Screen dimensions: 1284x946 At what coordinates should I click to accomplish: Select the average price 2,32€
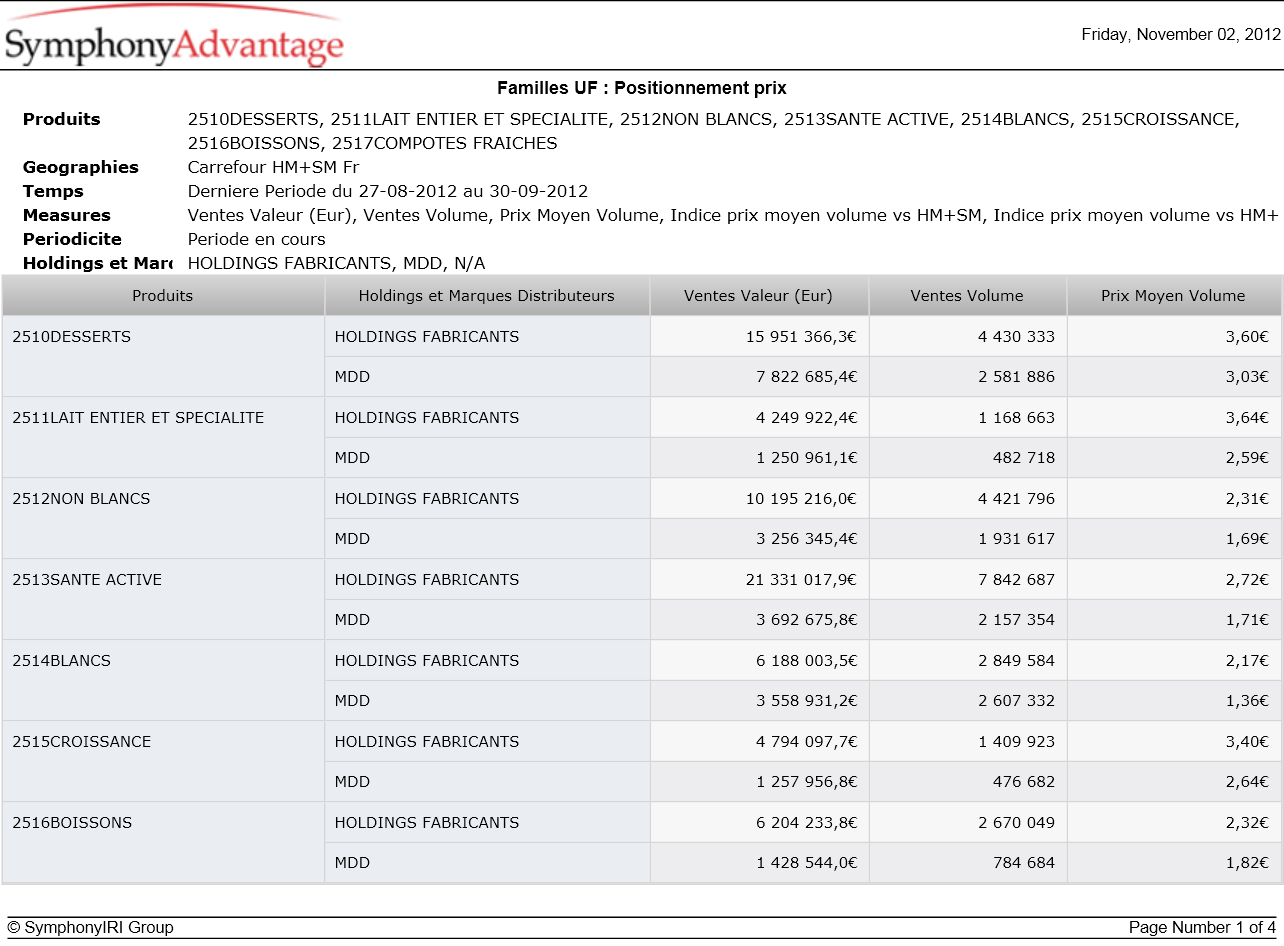[1247, 823]
